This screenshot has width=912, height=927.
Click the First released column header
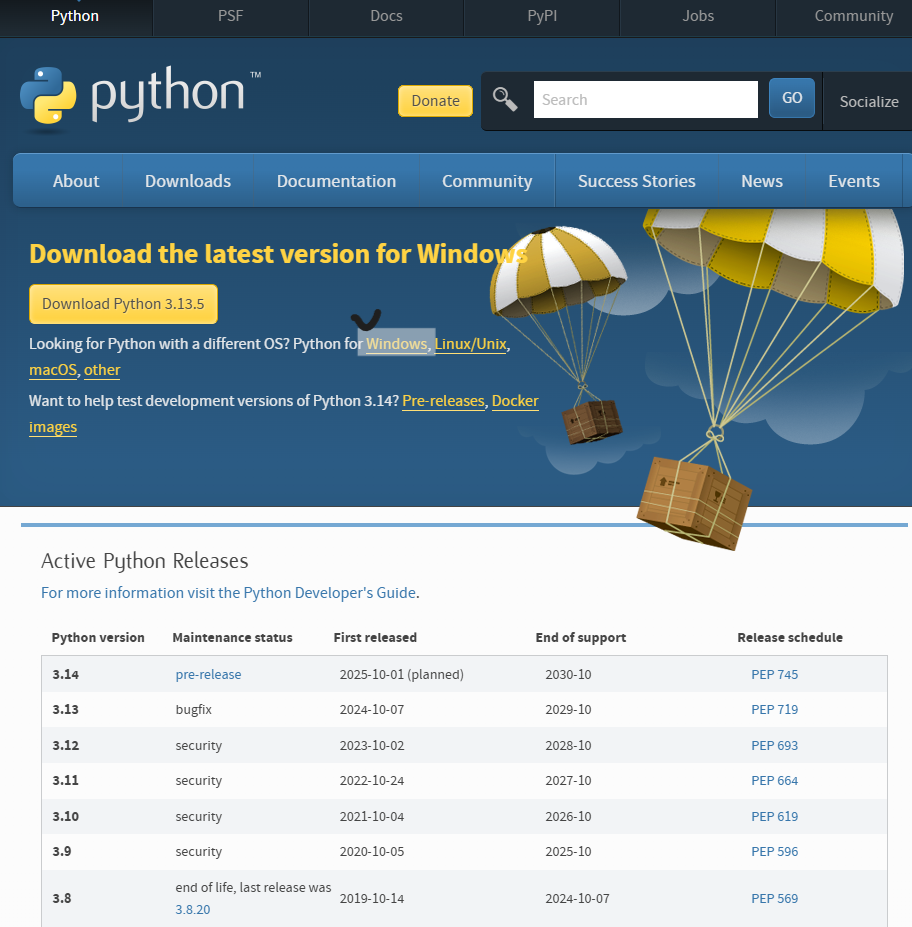(375, 637)
